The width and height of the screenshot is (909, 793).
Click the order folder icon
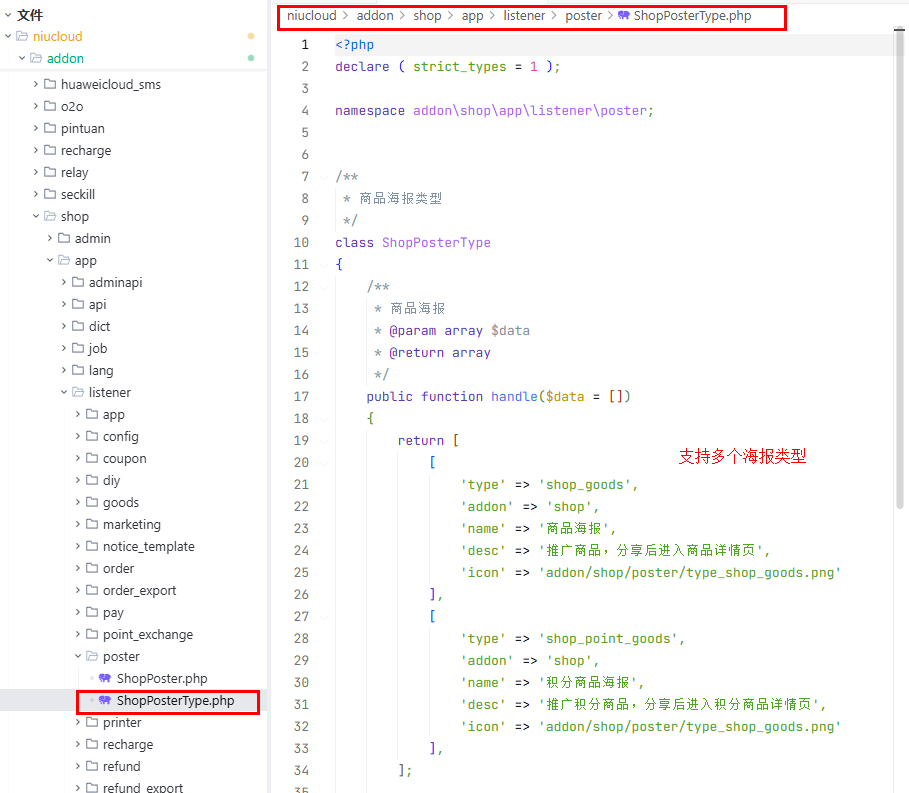pyautogui.click(x=92, y=568)
